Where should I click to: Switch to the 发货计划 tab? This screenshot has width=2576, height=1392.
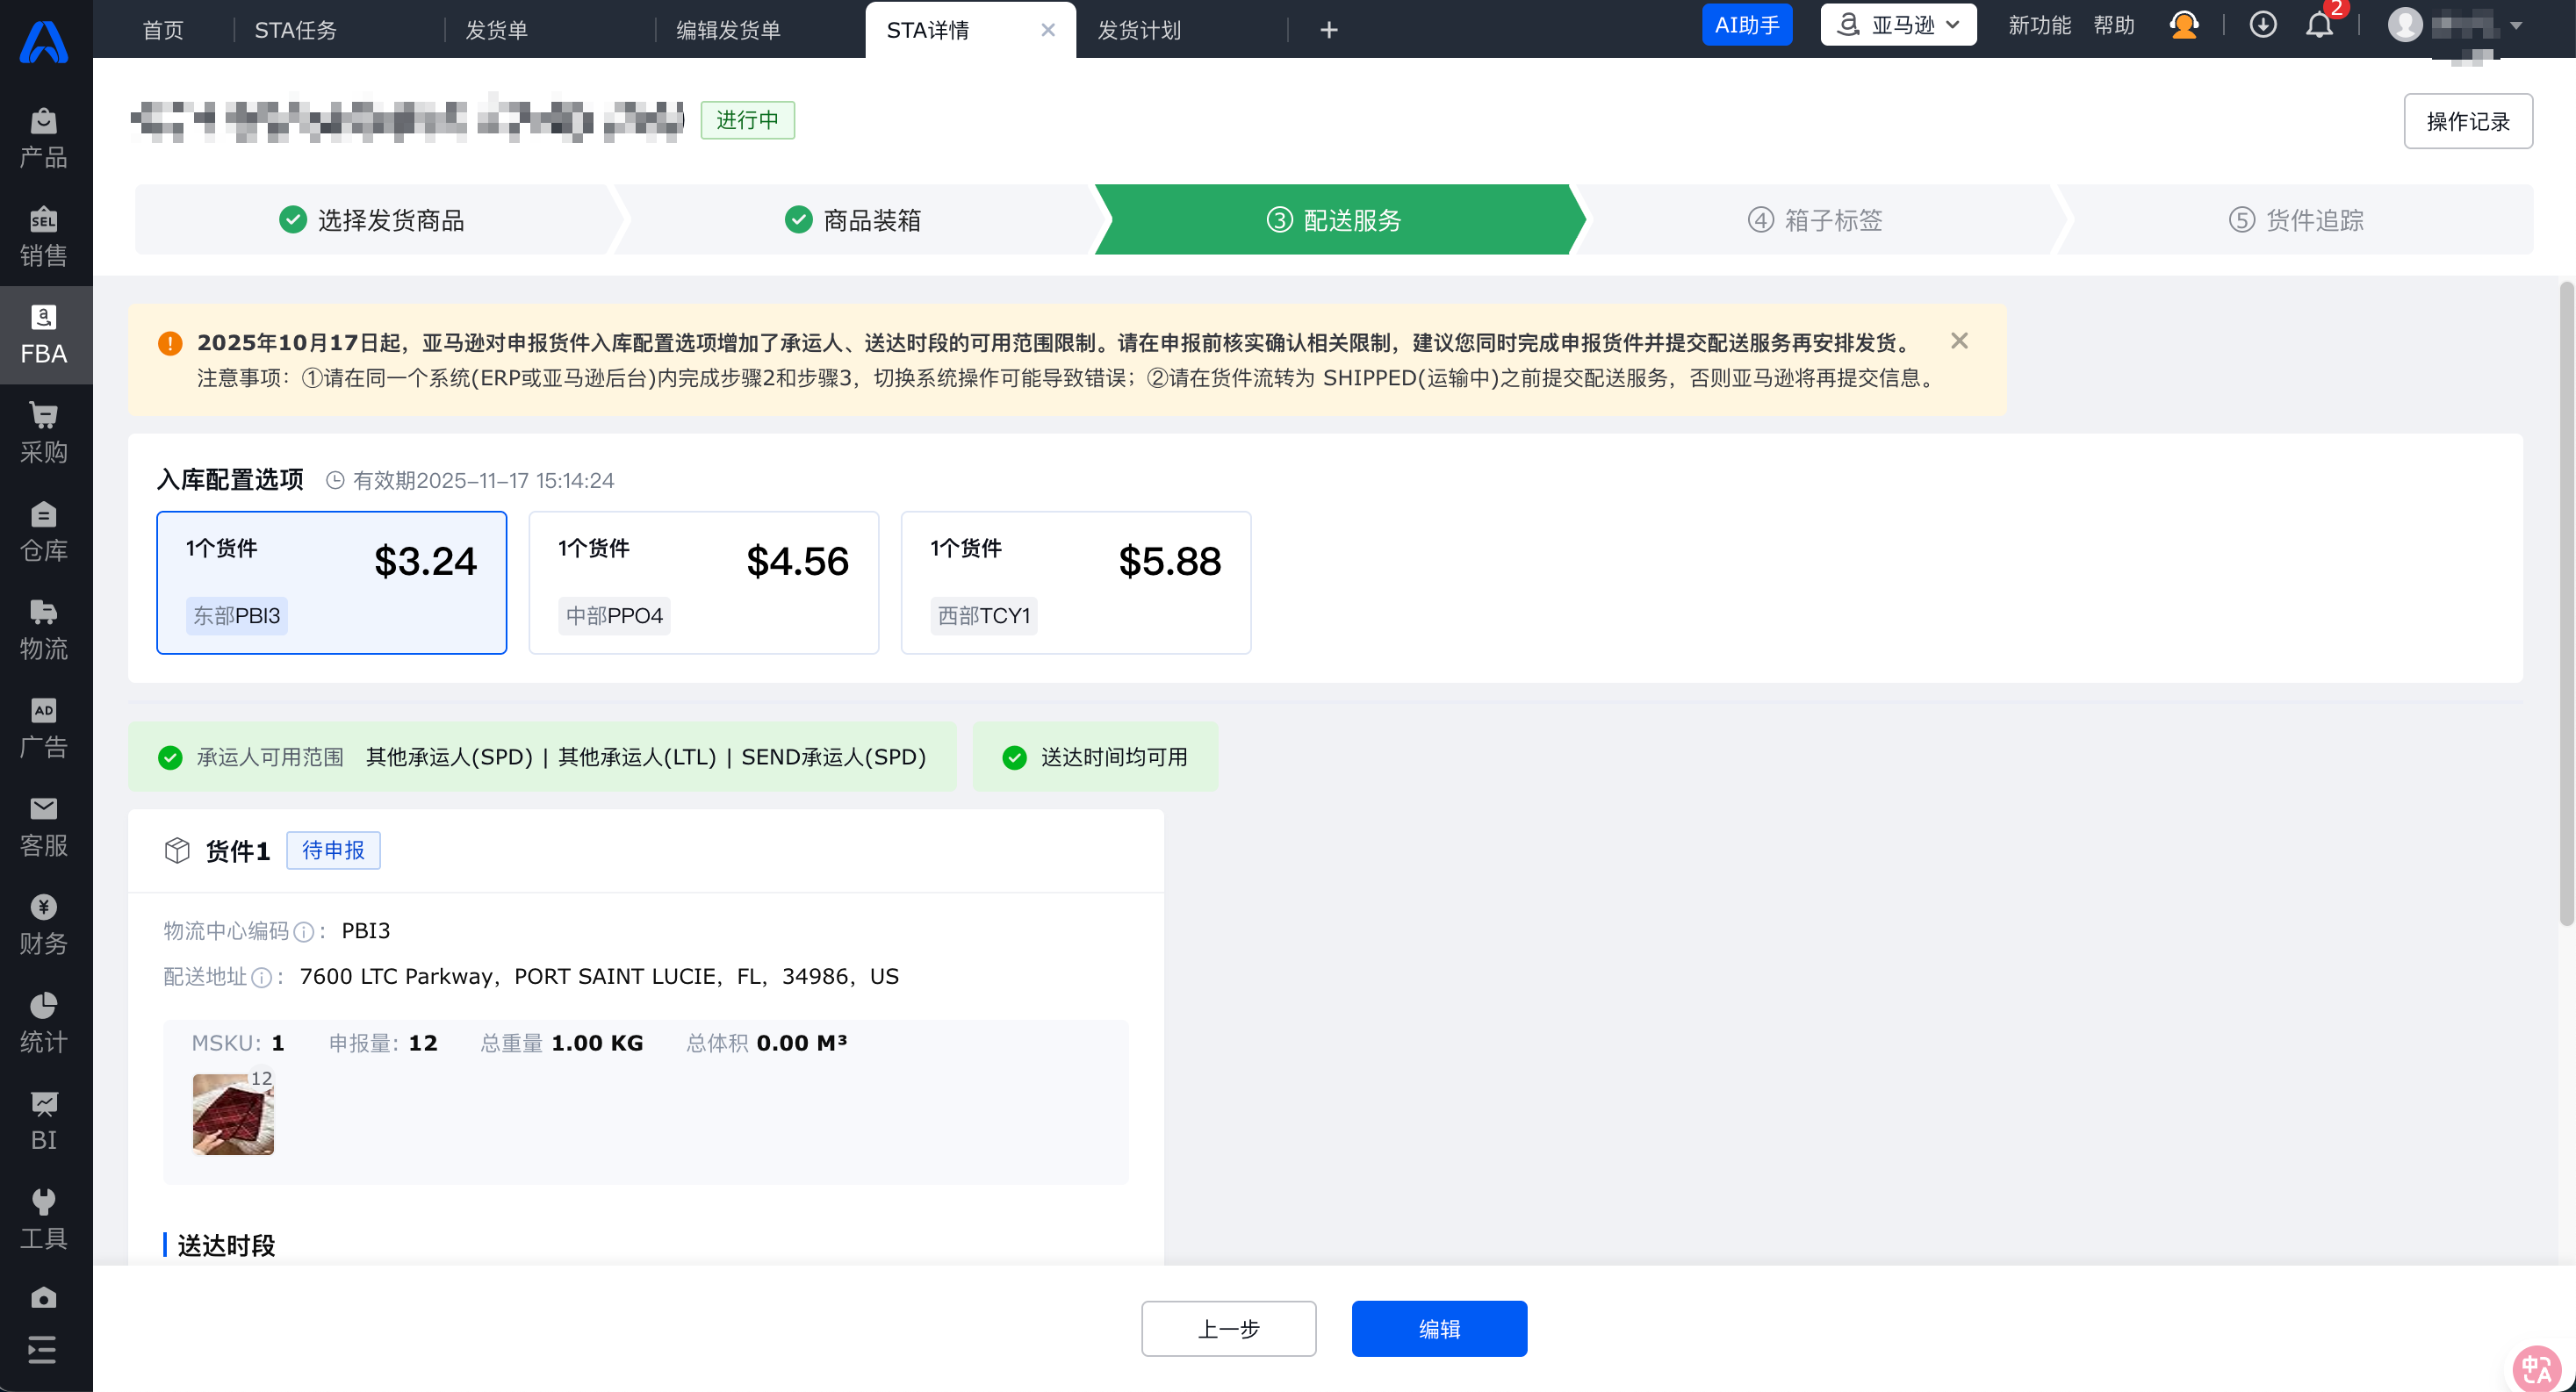click(x=1139, y=30)
